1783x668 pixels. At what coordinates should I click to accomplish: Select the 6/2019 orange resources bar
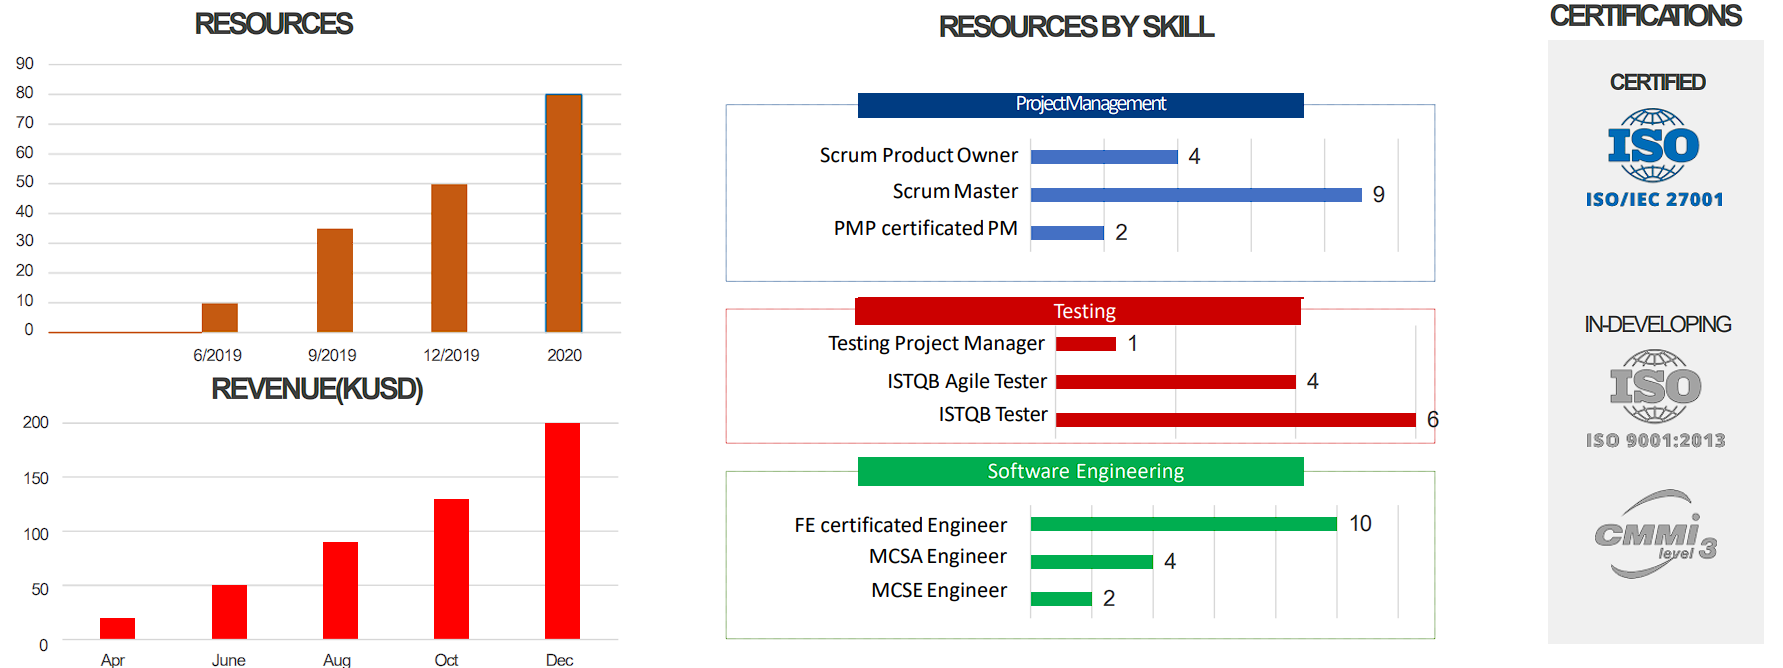220,317
